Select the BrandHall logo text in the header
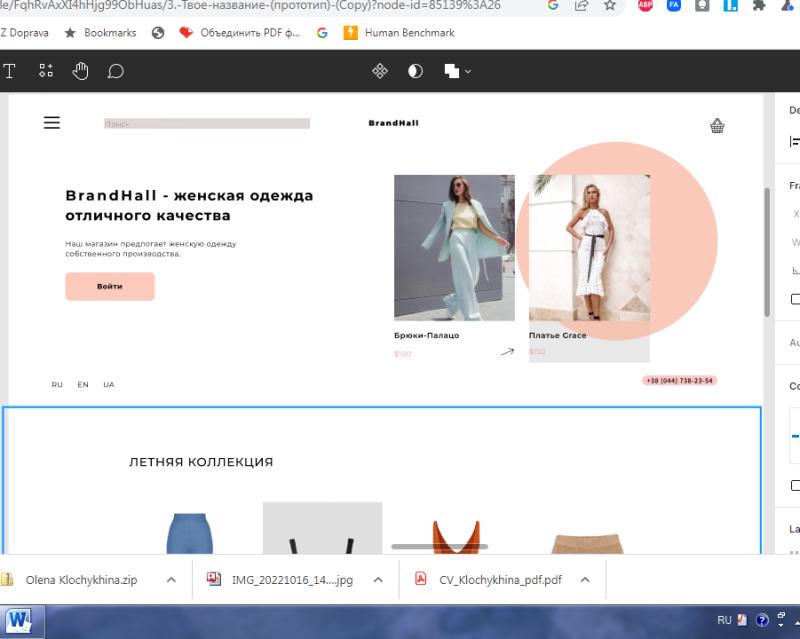800x639 pixels. point(393,123)
